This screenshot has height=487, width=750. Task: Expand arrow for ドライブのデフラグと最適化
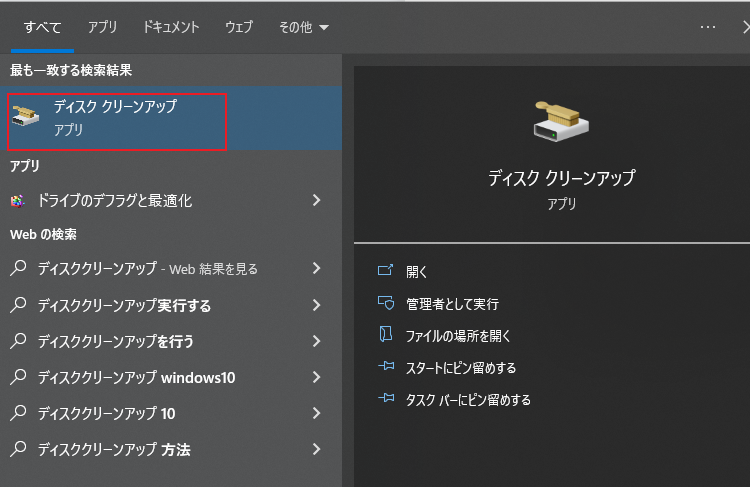316,200
